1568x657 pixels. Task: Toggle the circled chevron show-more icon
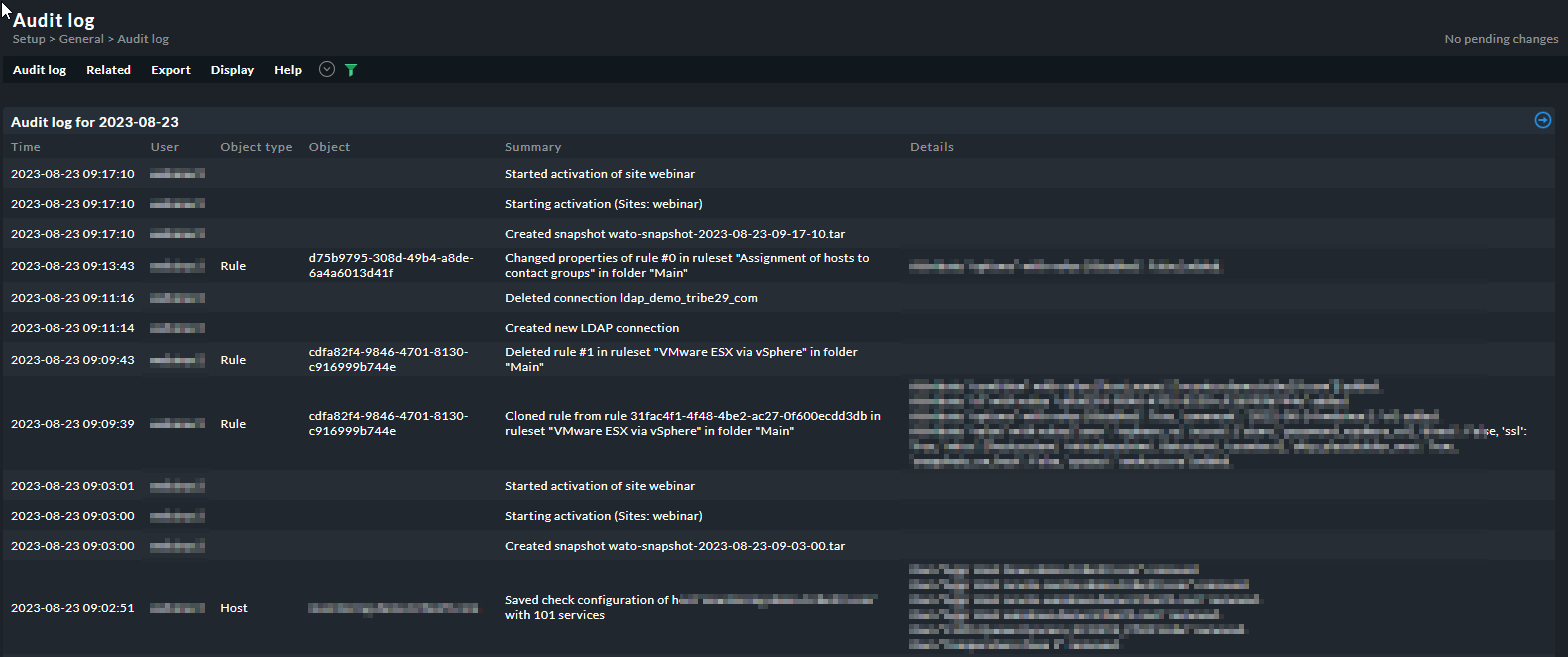pyautogui.click(x=326, y=70)
